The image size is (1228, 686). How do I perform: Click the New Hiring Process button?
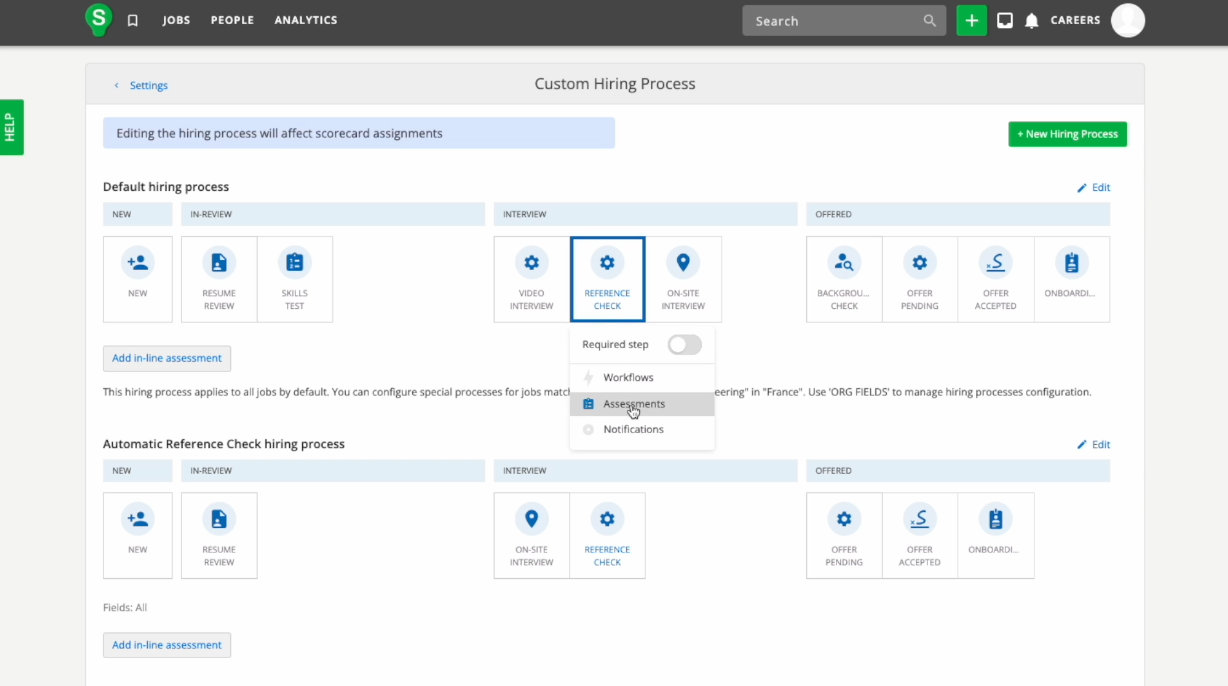coord(1067,134)
